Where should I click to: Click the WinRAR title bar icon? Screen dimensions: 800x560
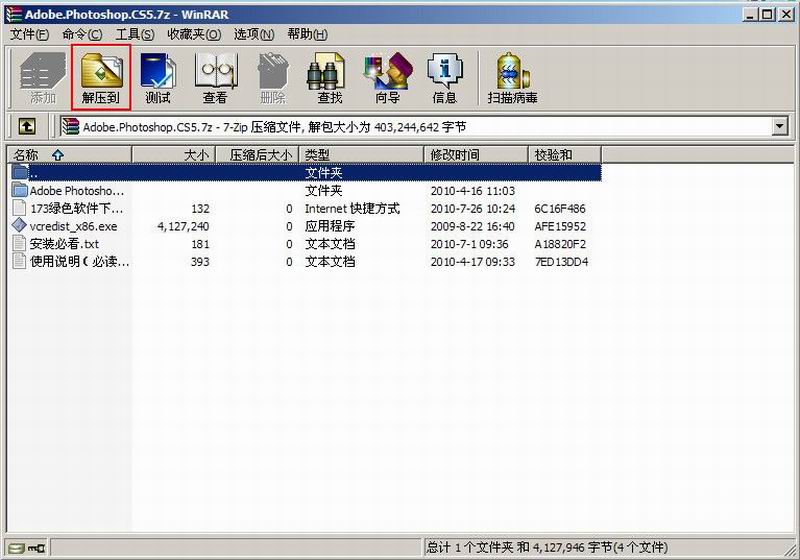[x=13, y=14]
